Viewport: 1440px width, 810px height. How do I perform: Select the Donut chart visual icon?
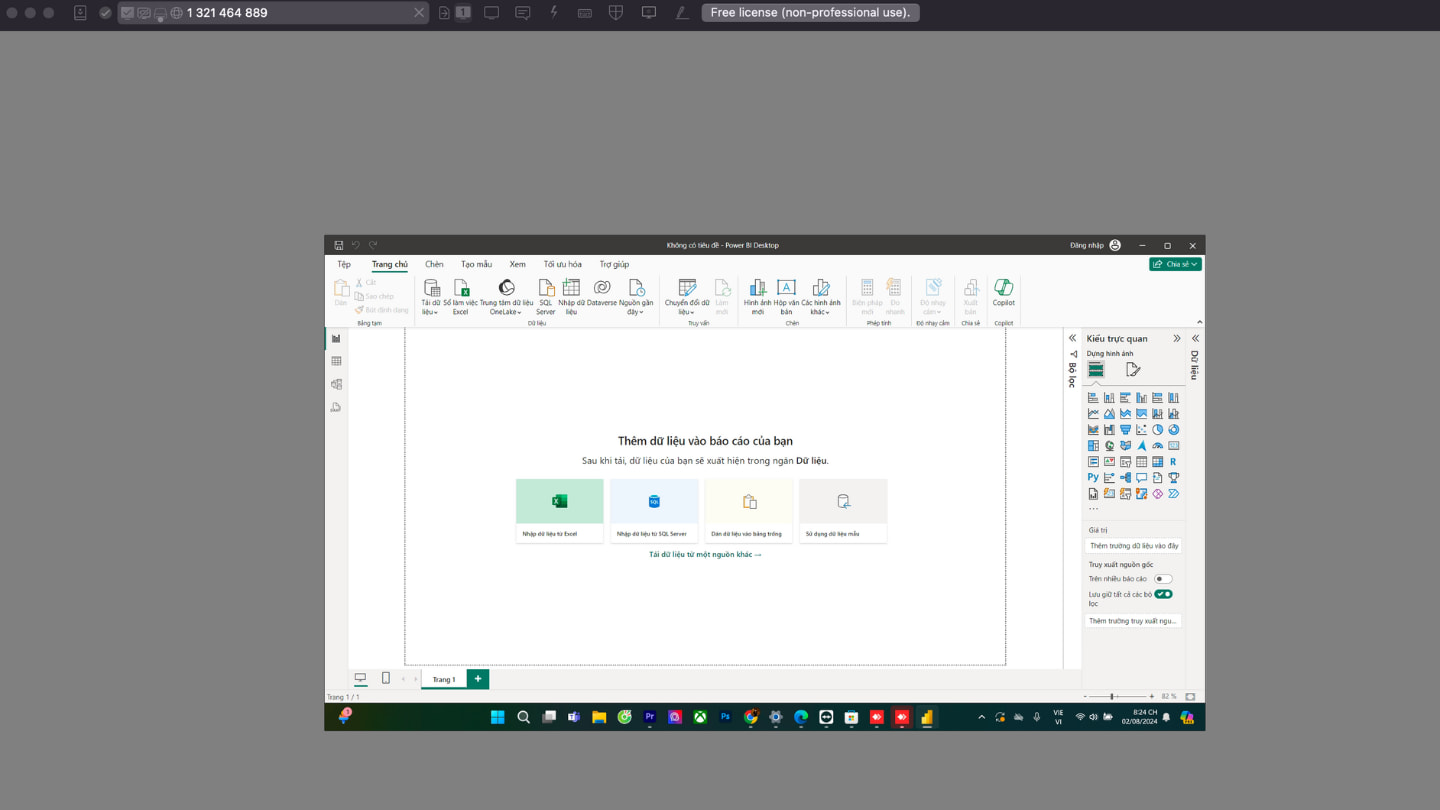click(1173, 429)
